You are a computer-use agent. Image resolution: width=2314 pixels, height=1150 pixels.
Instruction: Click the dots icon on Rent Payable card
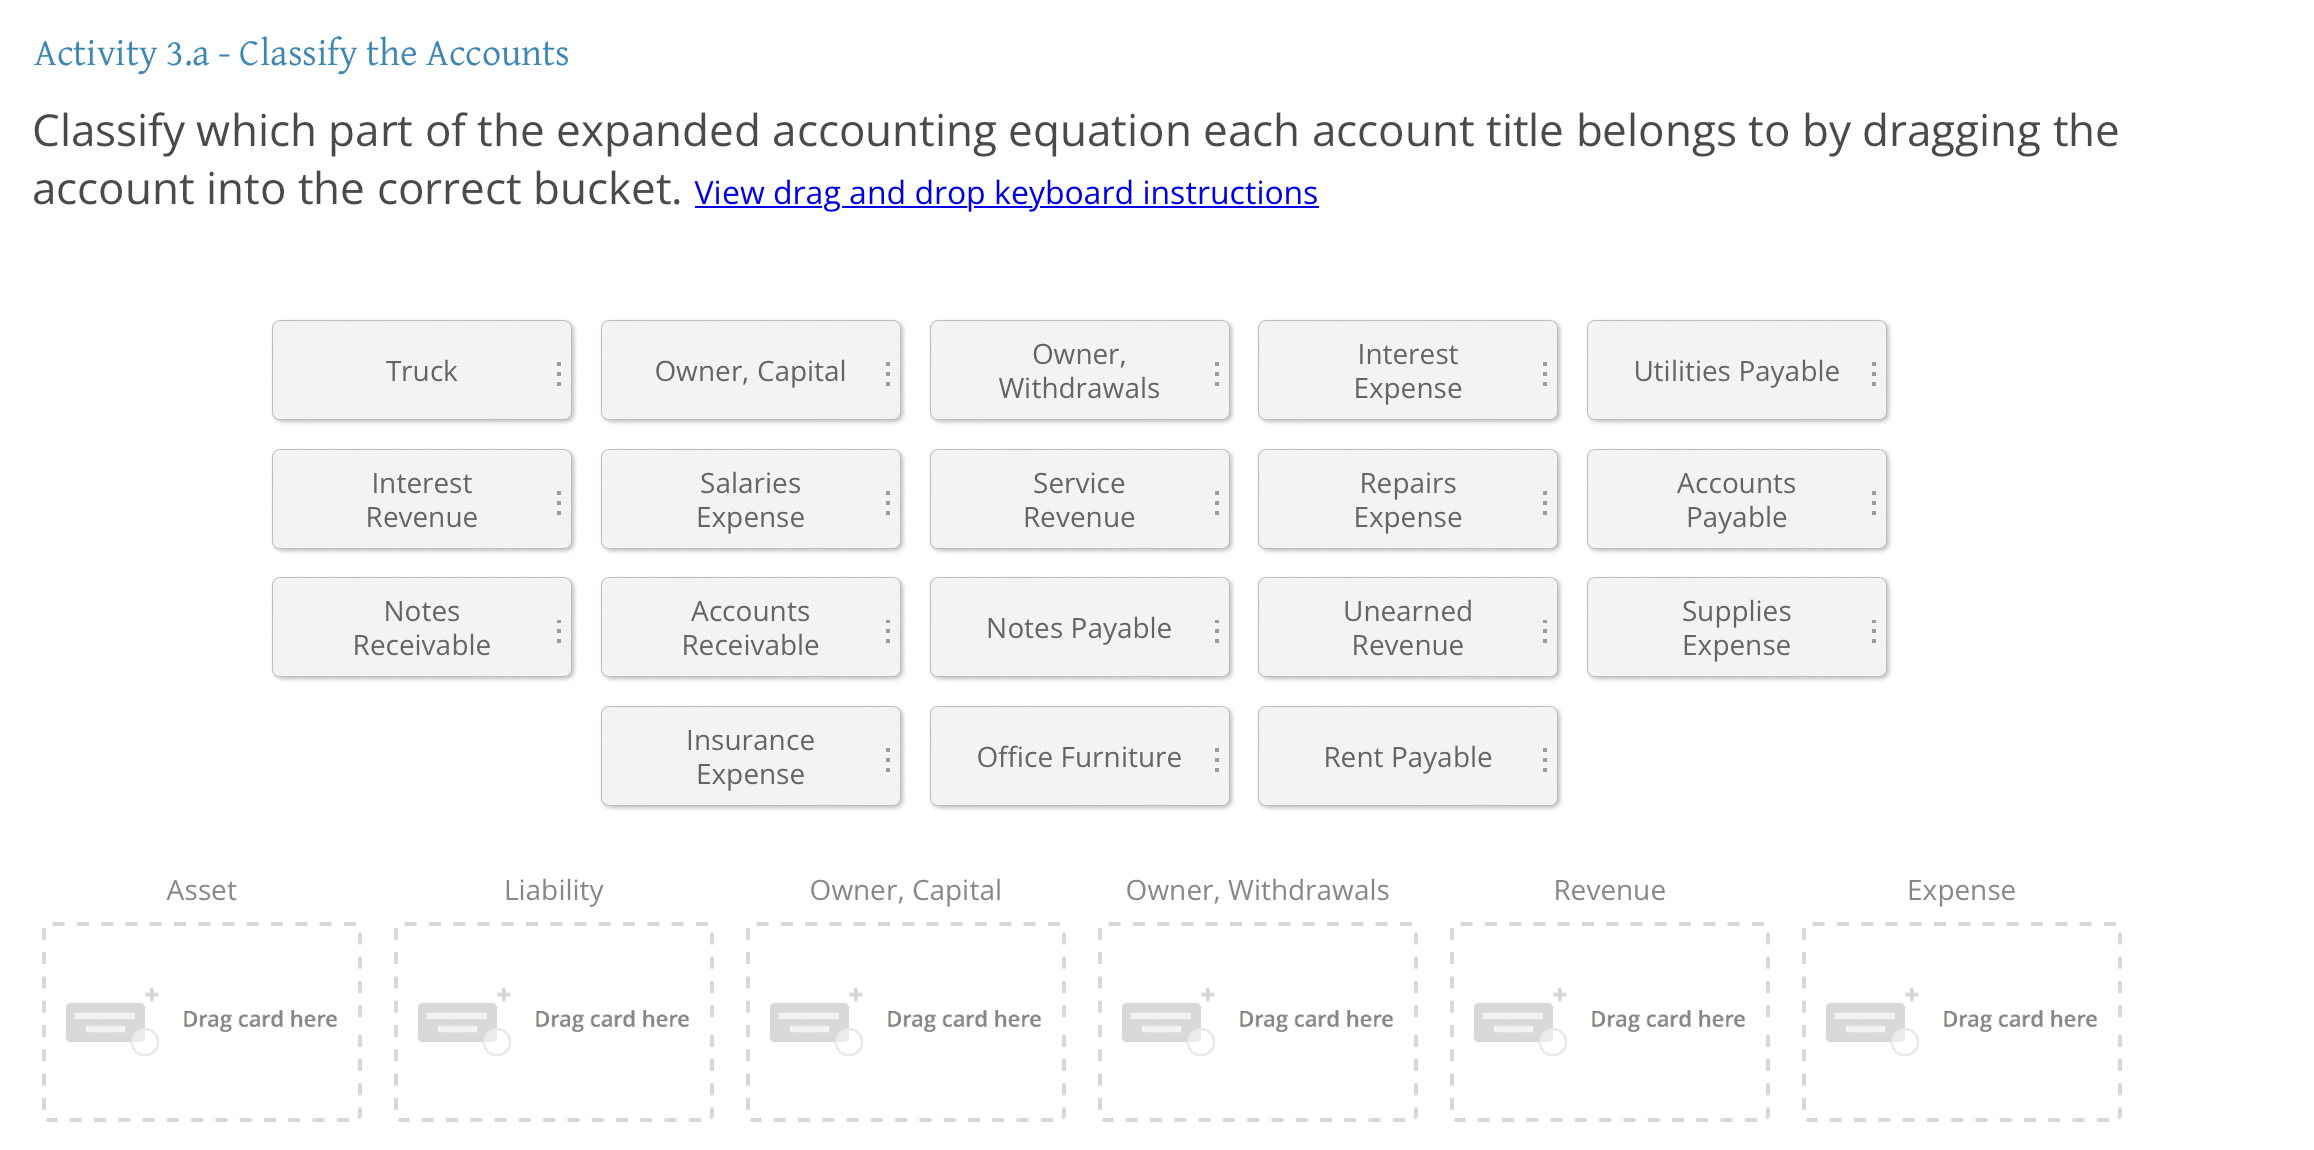click(x=1544, y=759)
